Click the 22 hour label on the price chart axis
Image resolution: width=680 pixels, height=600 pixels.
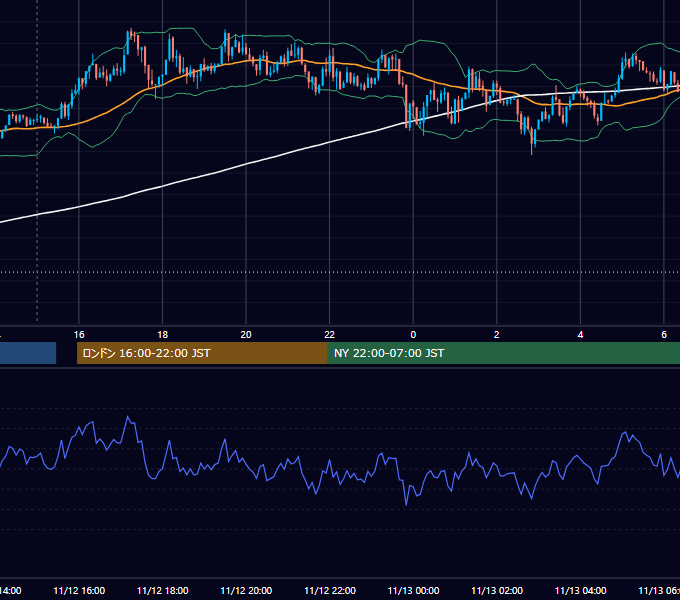[x=330, y=335]
